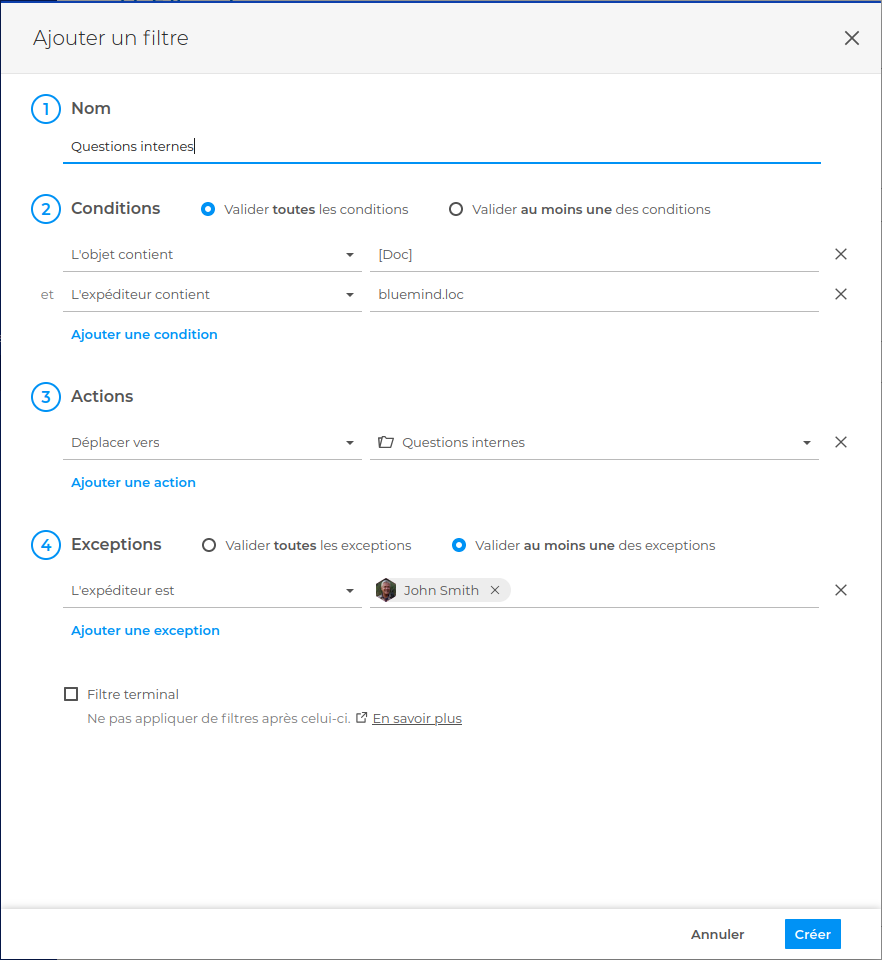
Task: Delete the "L'expéditeur est" exception row
Action: click(x=840, y=590)
